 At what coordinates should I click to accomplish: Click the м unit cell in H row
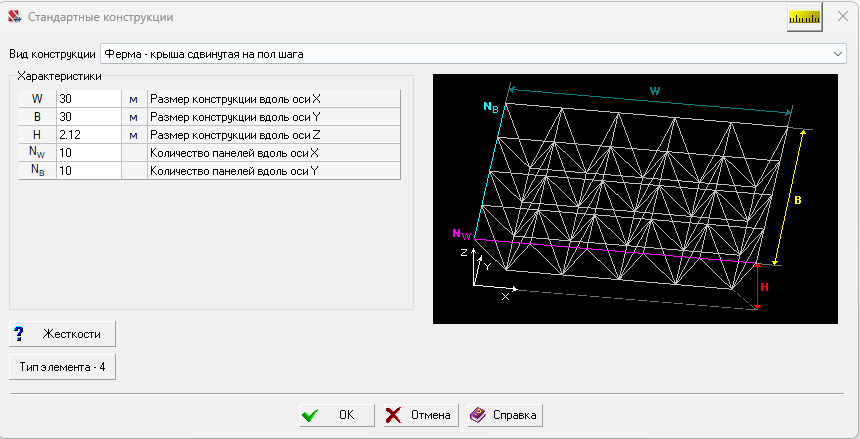click(x=134, y=135)
